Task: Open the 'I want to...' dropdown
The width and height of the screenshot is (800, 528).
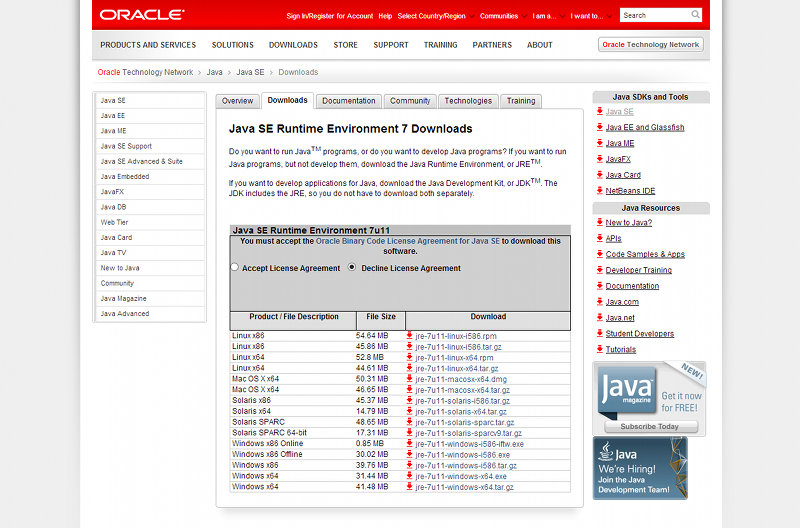Action: (591, 16)
